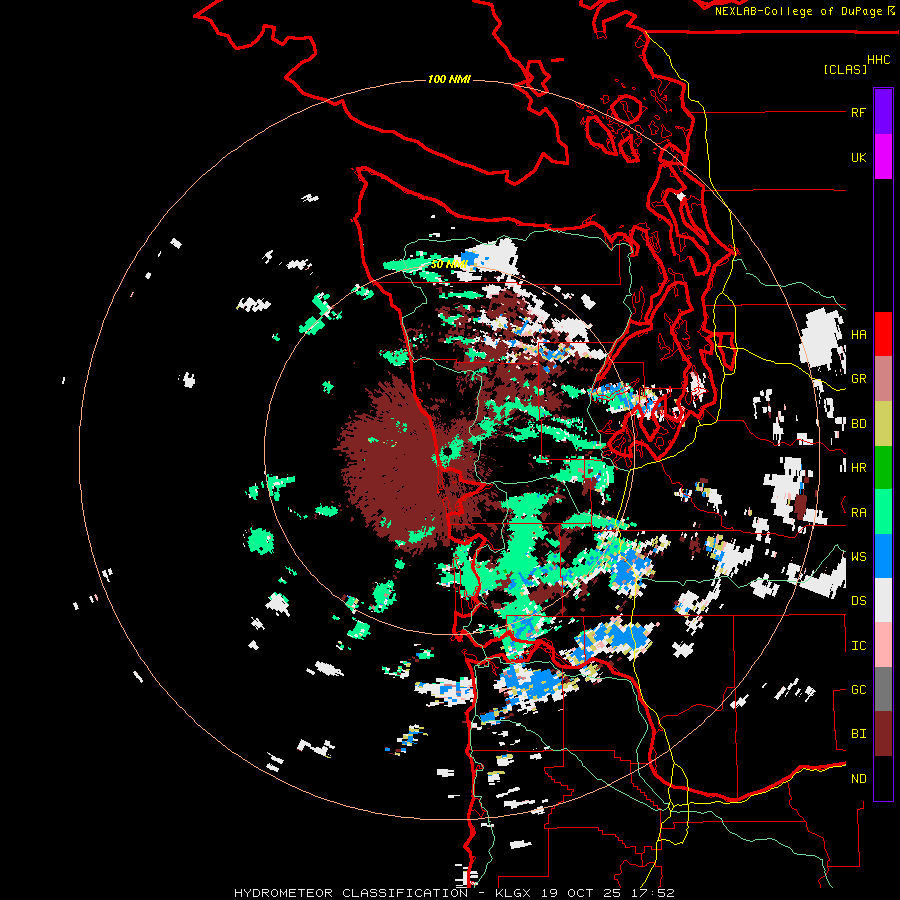The width and height of the screenshot is (900, 900).
Task: Pick the blue WS legend swatch
Action: 883,556
